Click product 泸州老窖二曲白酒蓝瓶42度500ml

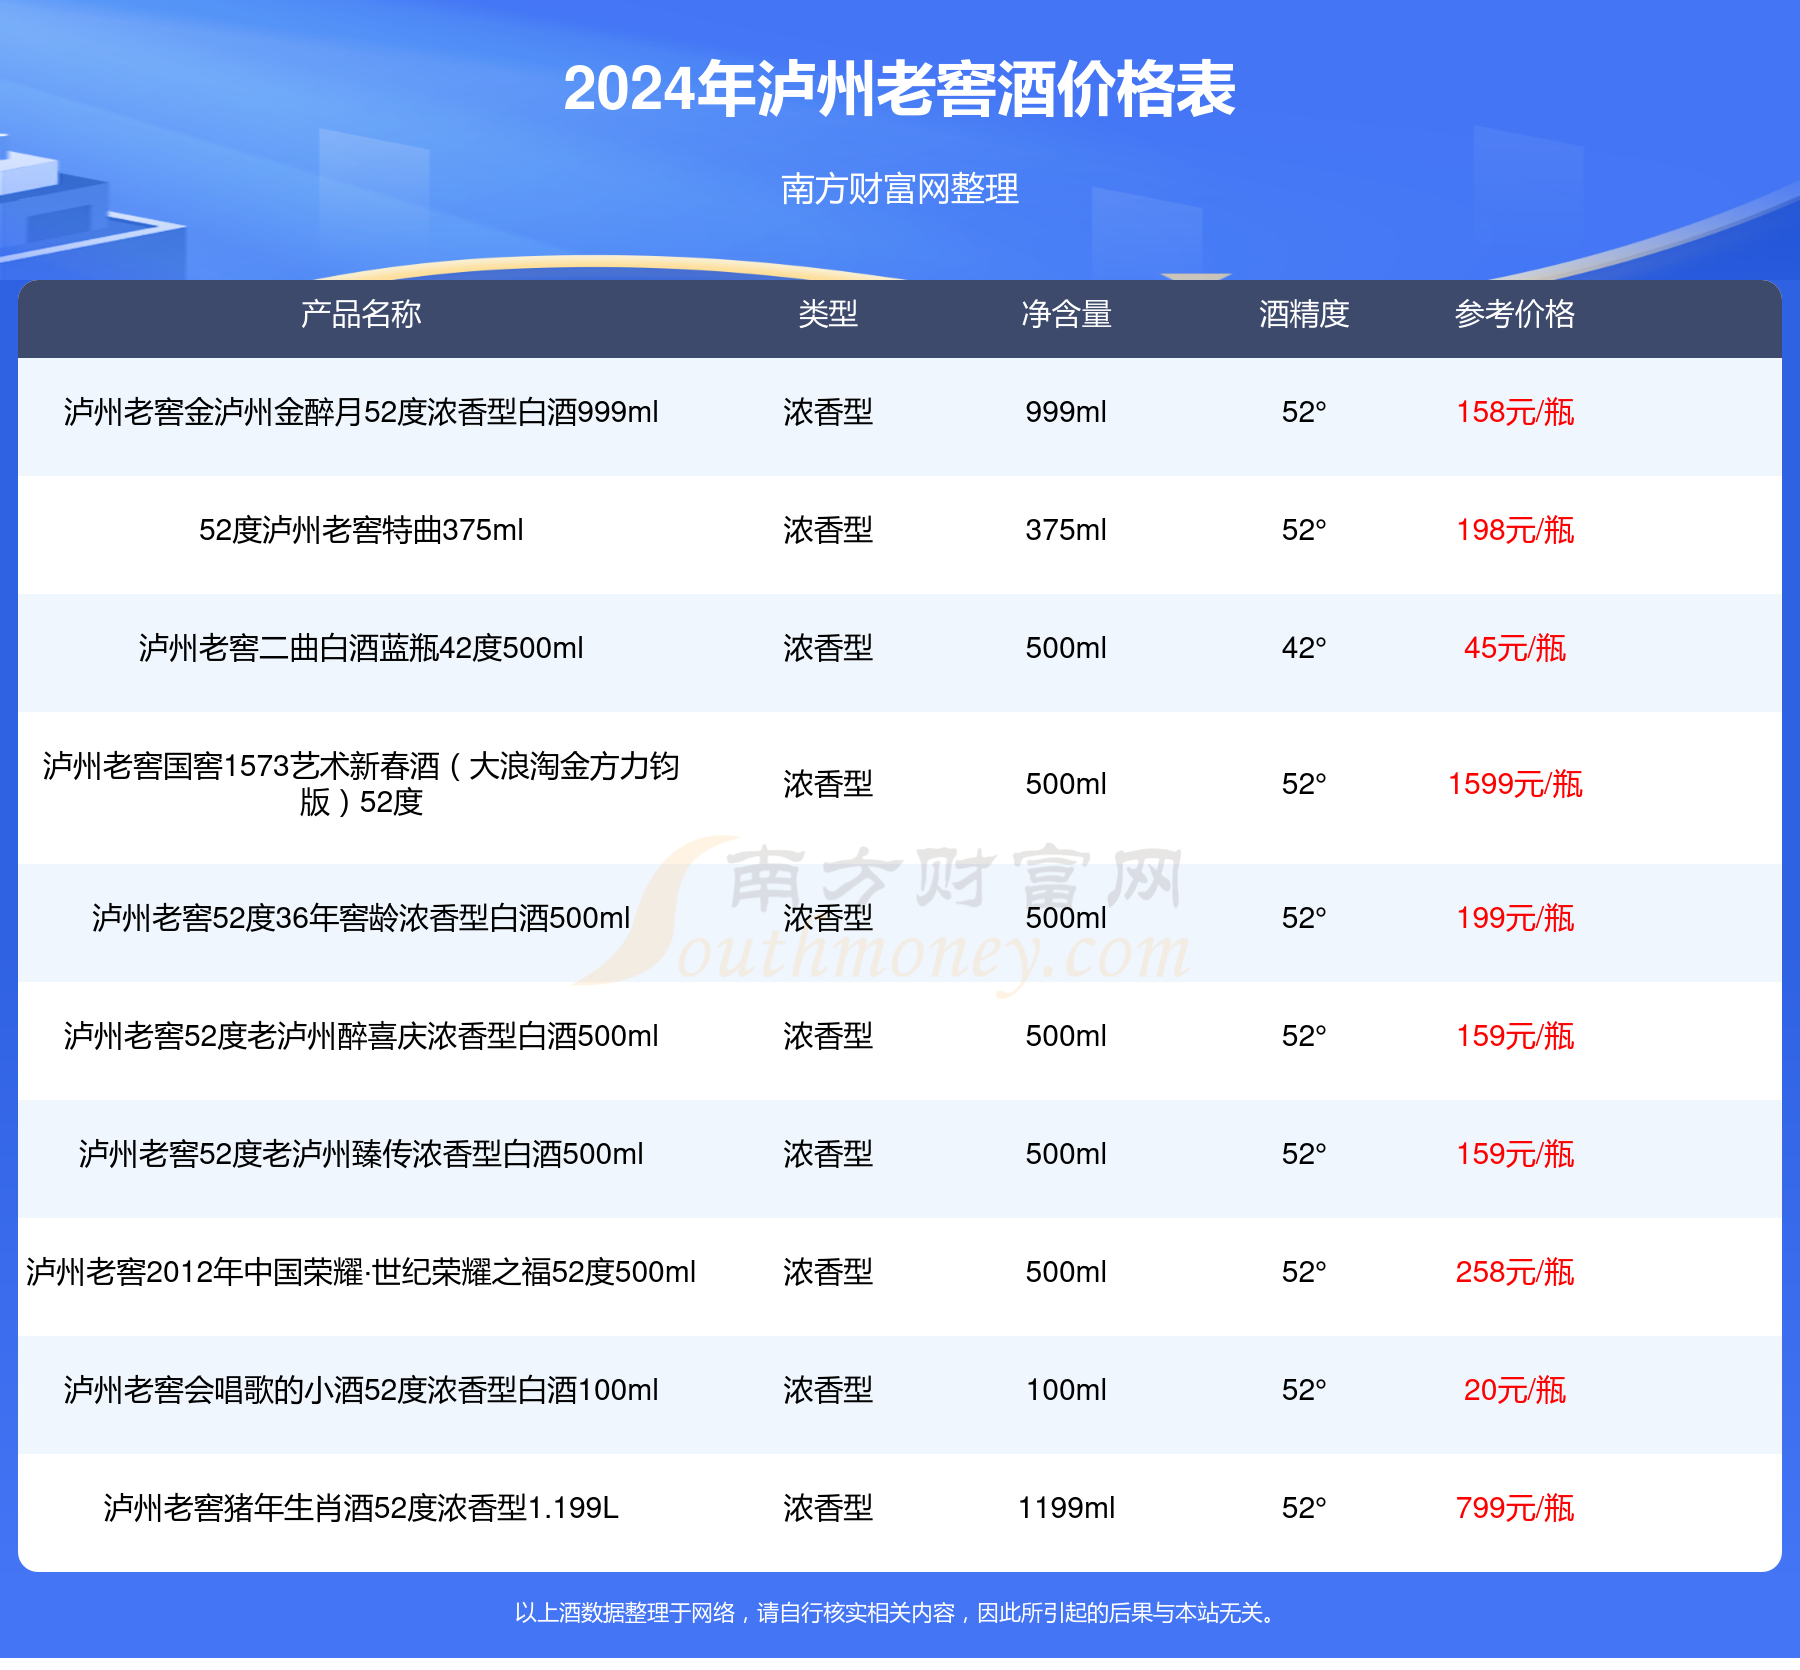[361, 648]
